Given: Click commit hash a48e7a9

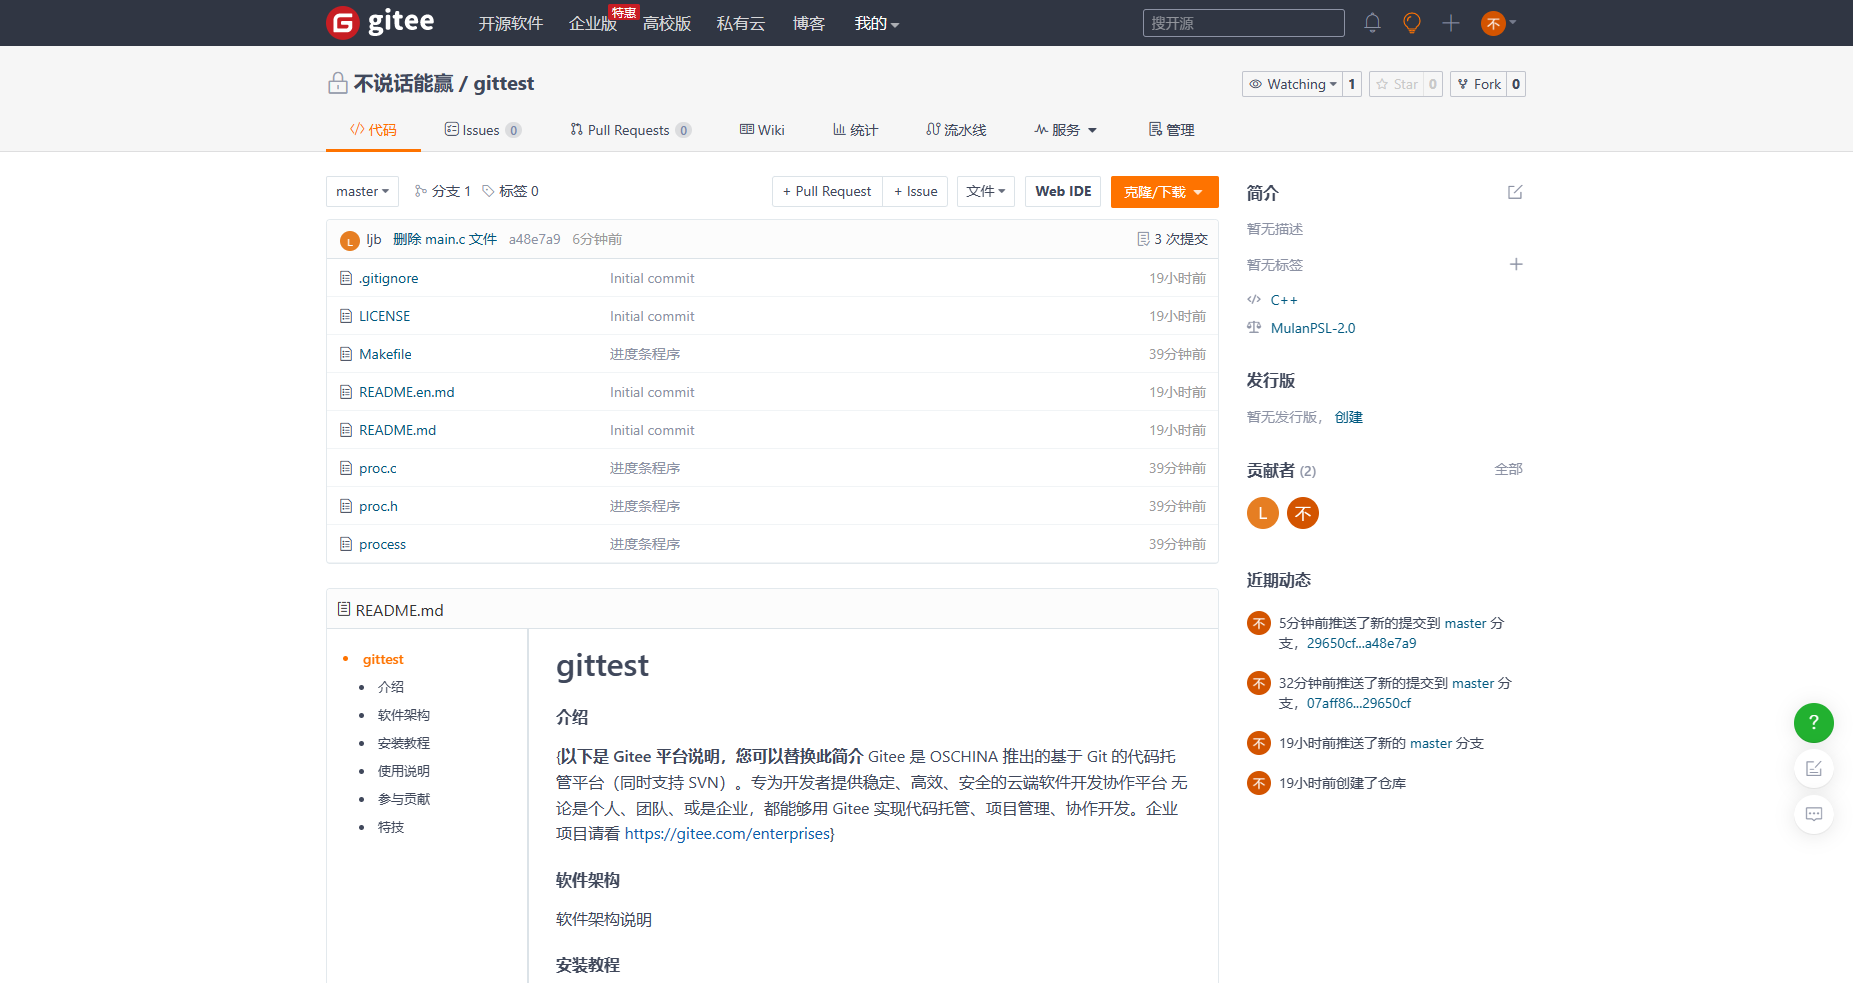Looking at the screenshot, I should click(x=534, y=239).
